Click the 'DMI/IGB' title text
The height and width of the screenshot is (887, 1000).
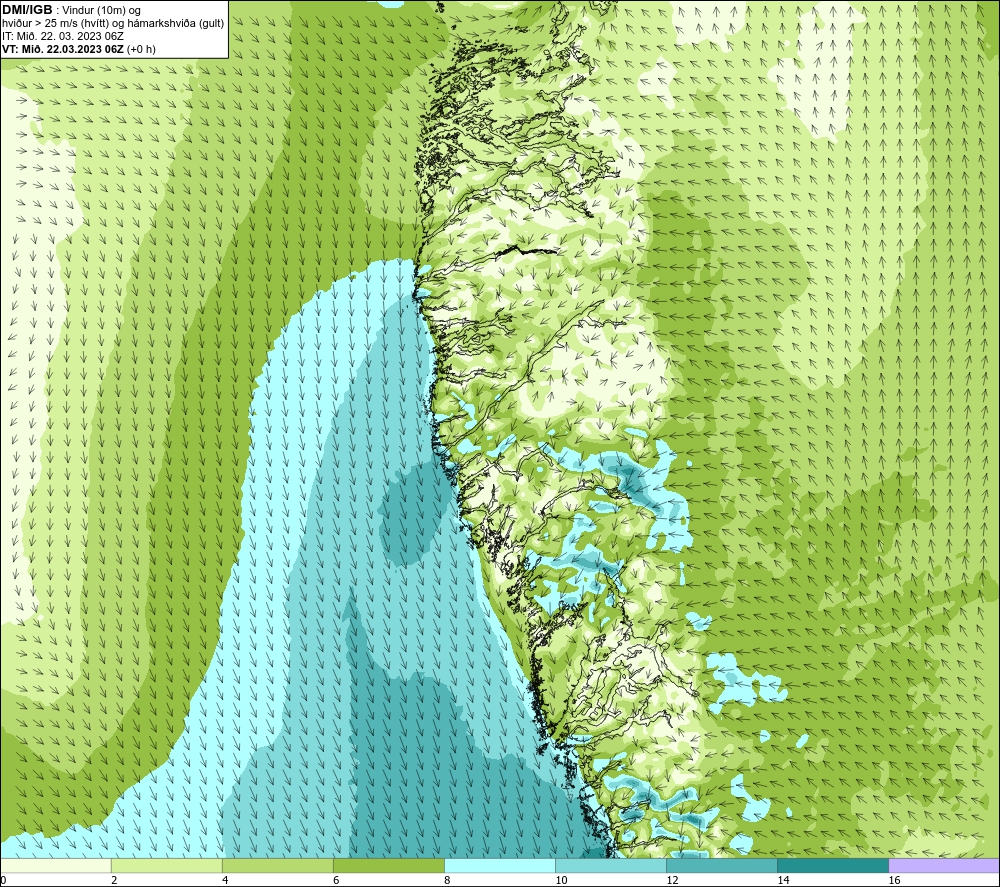click(27, 10)
